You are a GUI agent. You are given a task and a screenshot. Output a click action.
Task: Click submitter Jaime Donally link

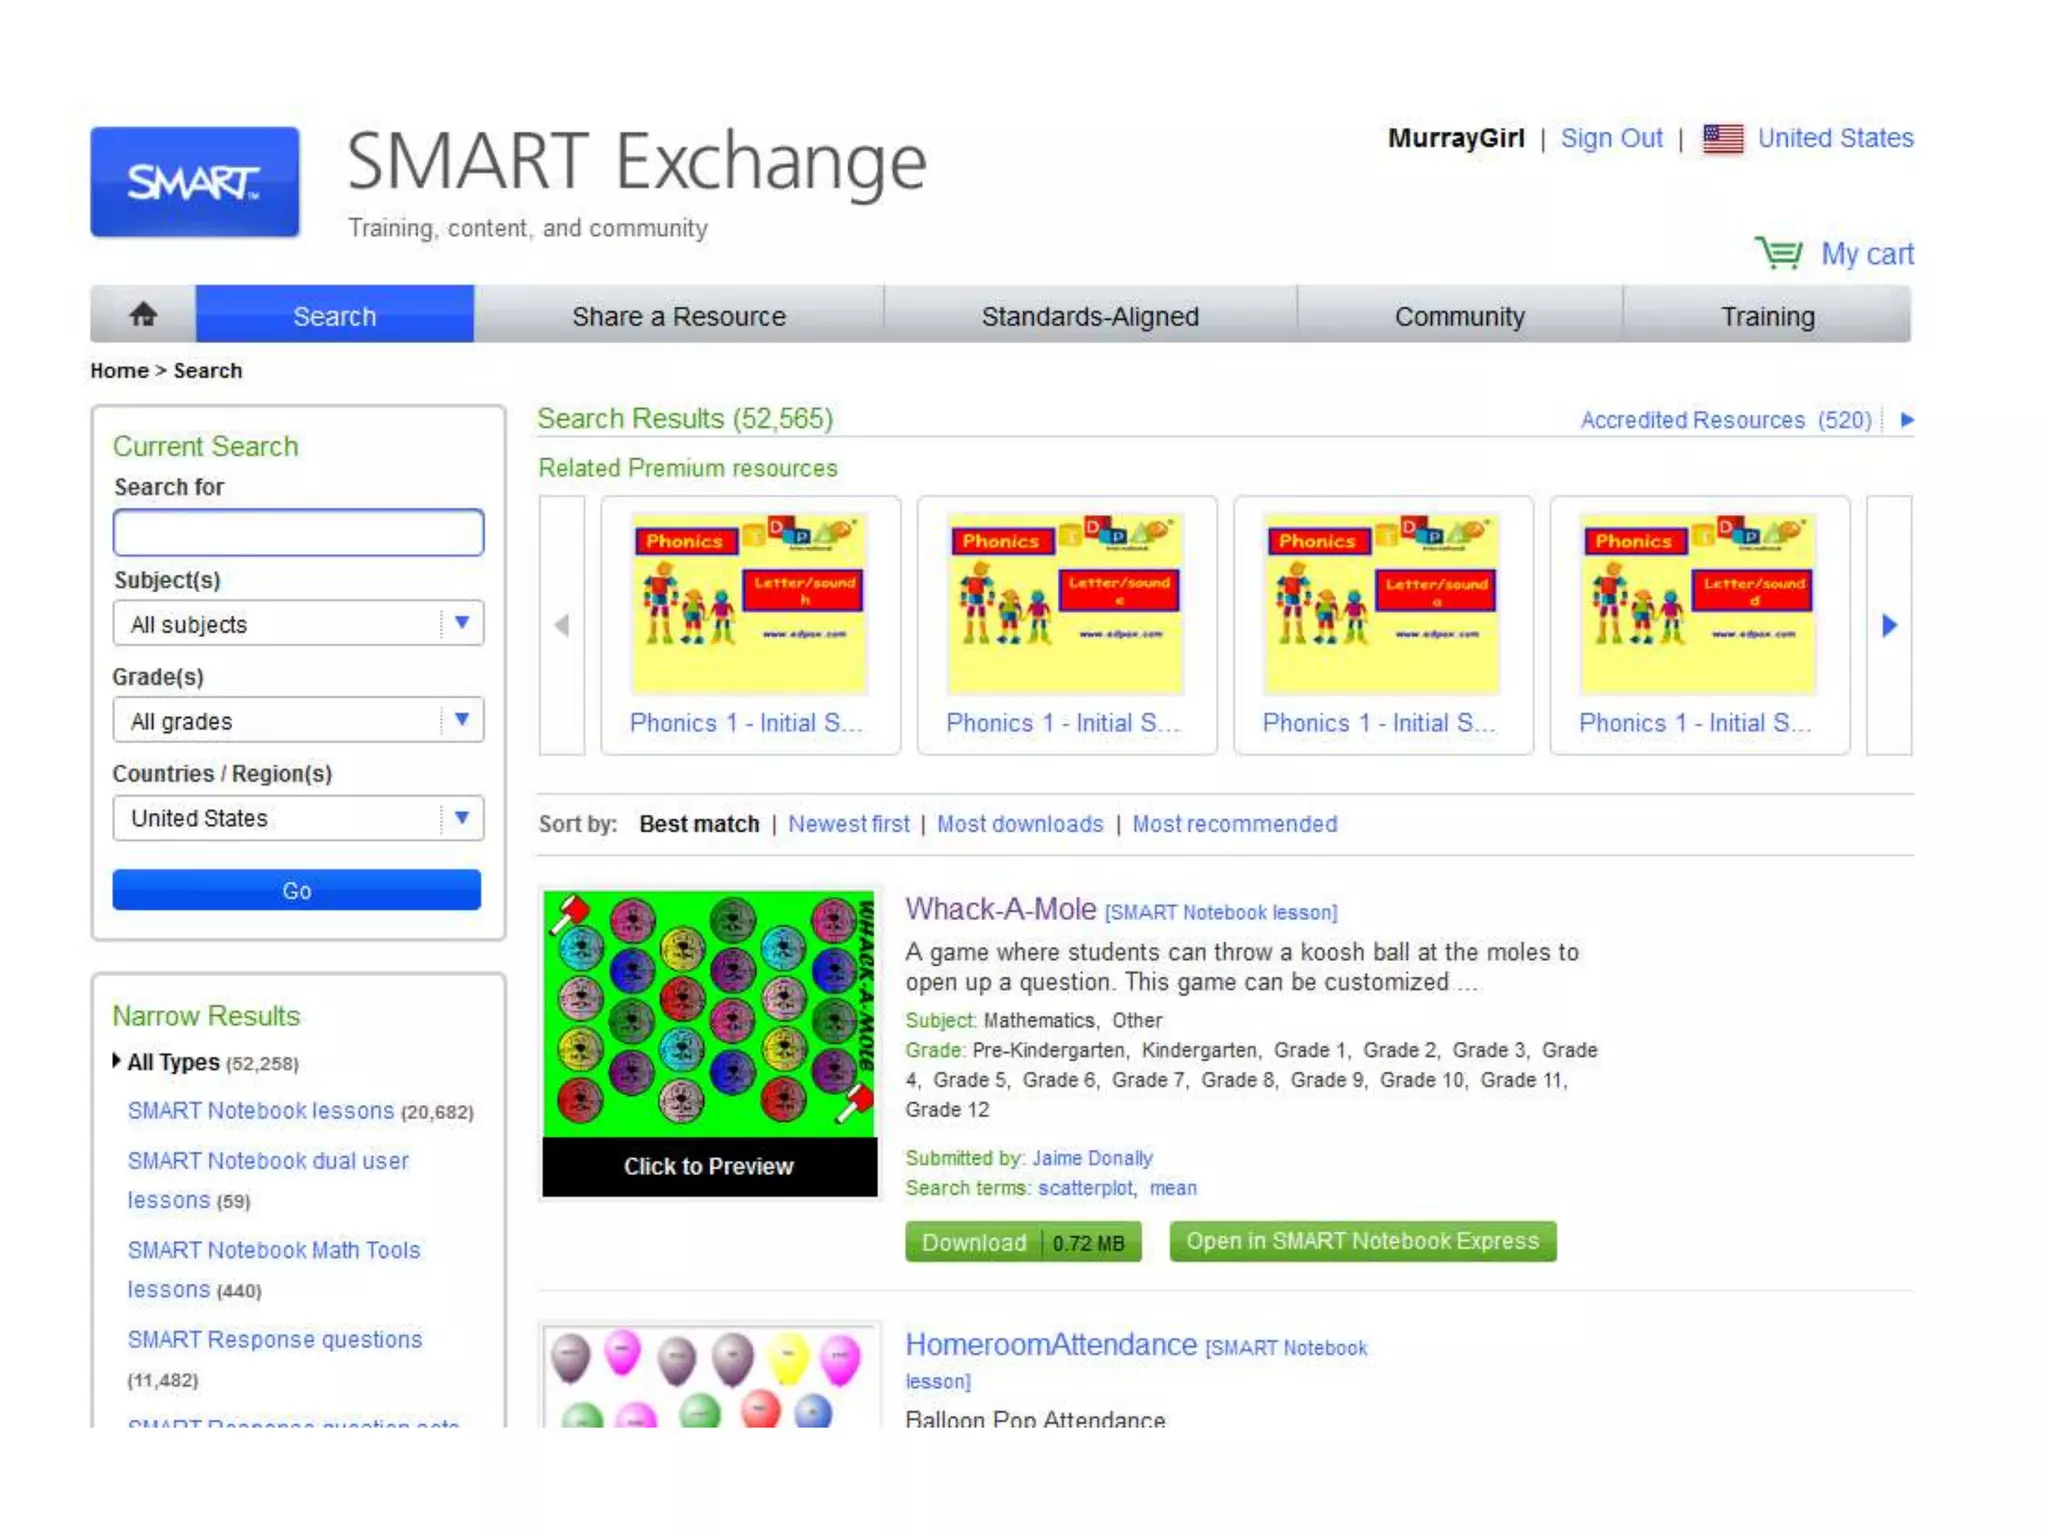click(x=1092, y=1158)
